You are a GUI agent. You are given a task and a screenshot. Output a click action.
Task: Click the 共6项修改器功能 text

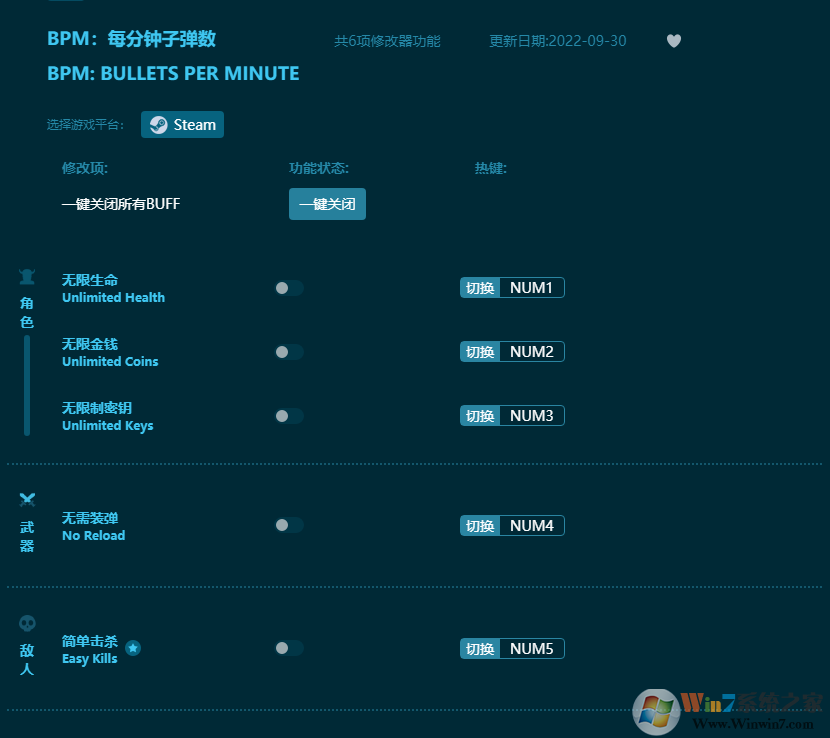click(x=387, y=41)
